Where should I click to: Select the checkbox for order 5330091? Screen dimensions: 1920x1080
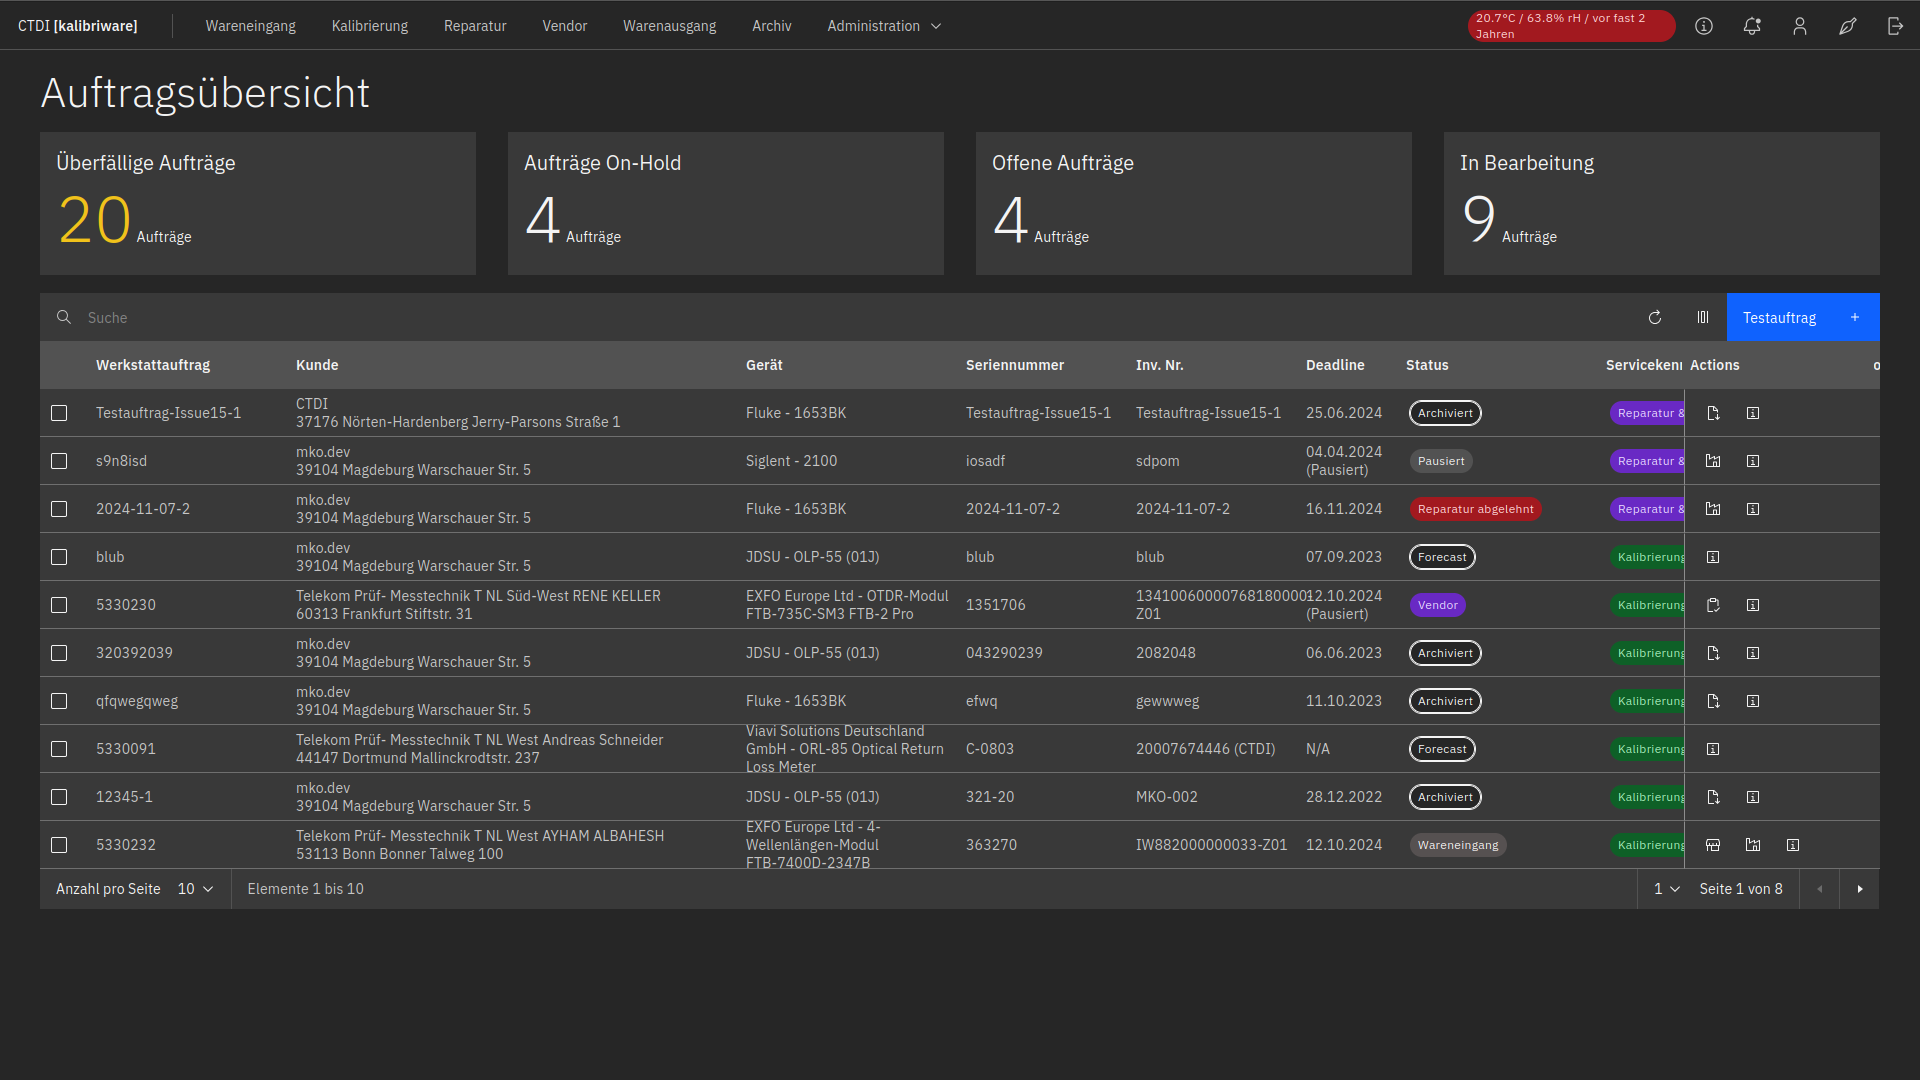point(59,749)
